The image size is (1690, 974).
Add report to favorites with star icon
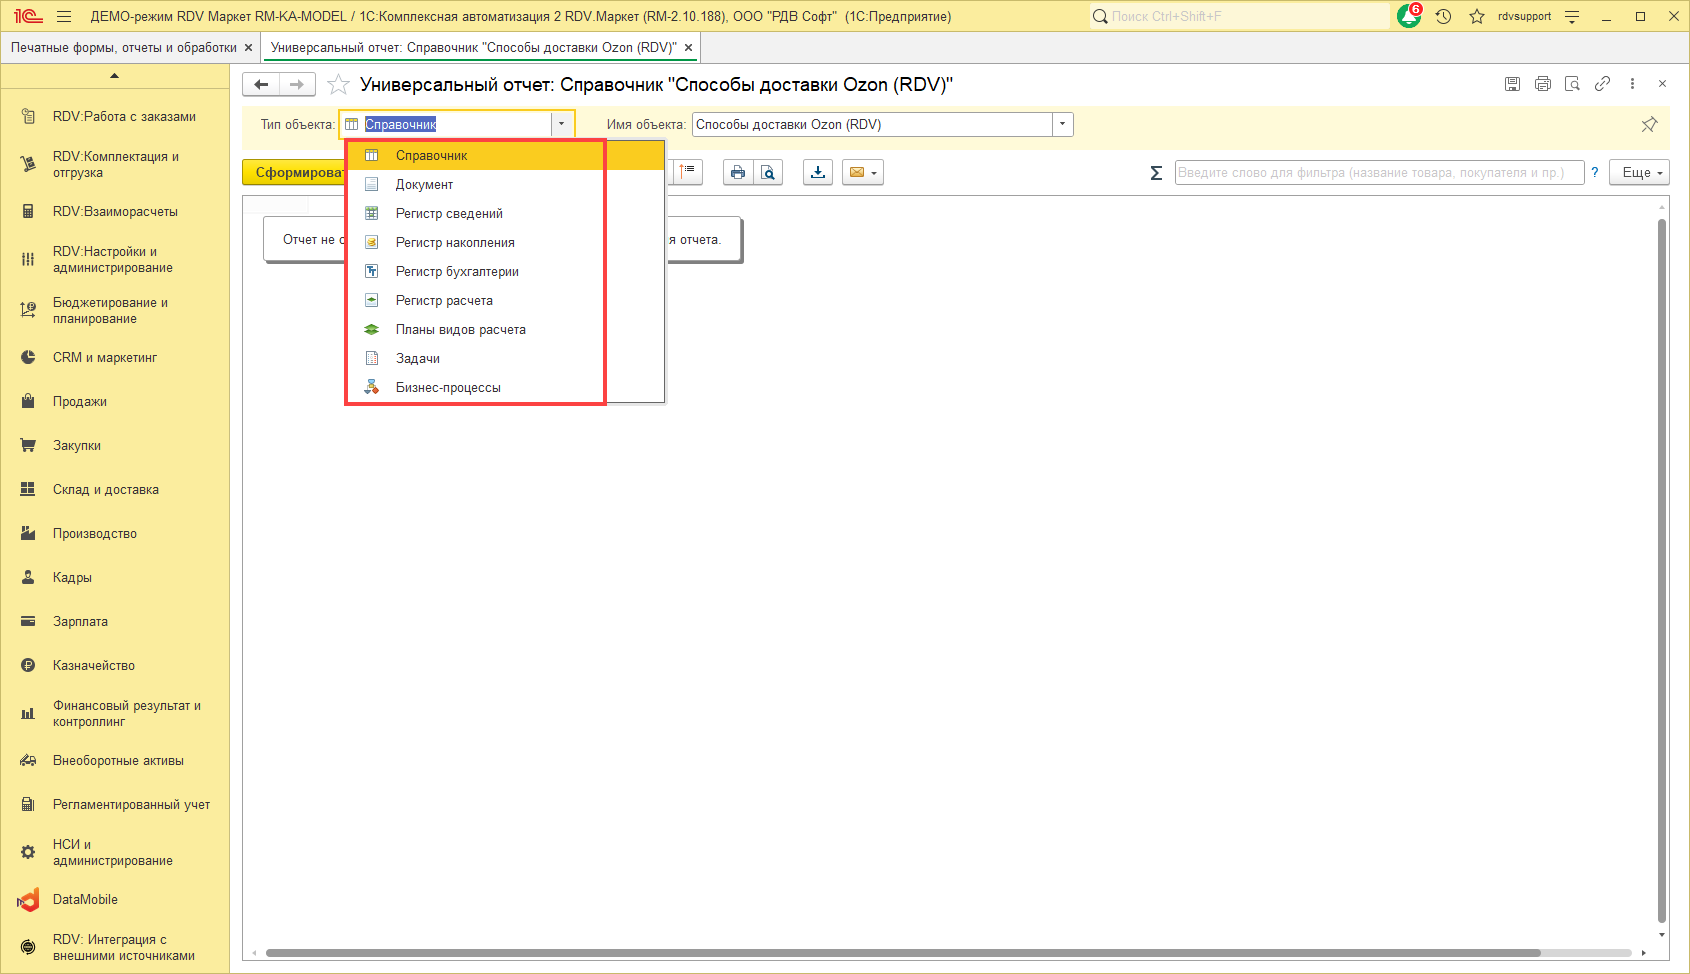pos(339,85)
